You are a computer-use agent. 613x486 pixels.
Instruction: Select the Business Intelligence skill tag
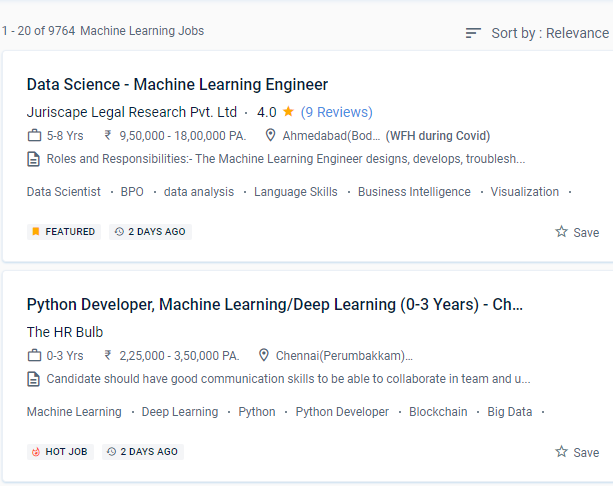414,192
